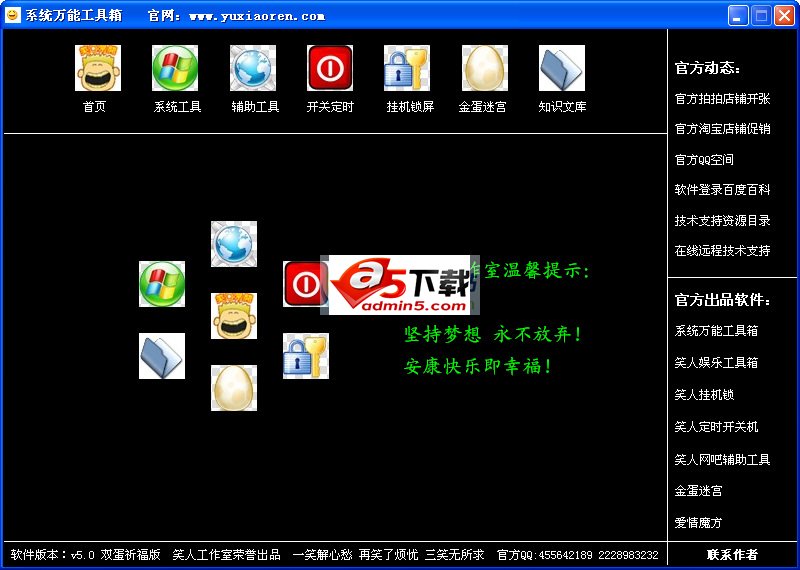Open 金蛋迷宫 link in right sidebar

point(698,491)
